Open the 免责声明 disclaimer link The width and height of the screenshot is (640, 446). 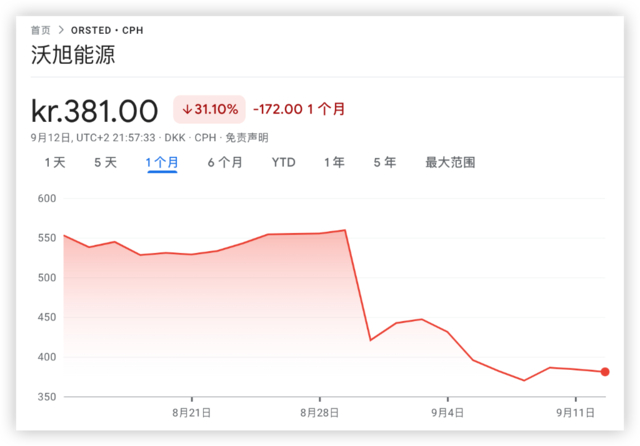point(246,138)
